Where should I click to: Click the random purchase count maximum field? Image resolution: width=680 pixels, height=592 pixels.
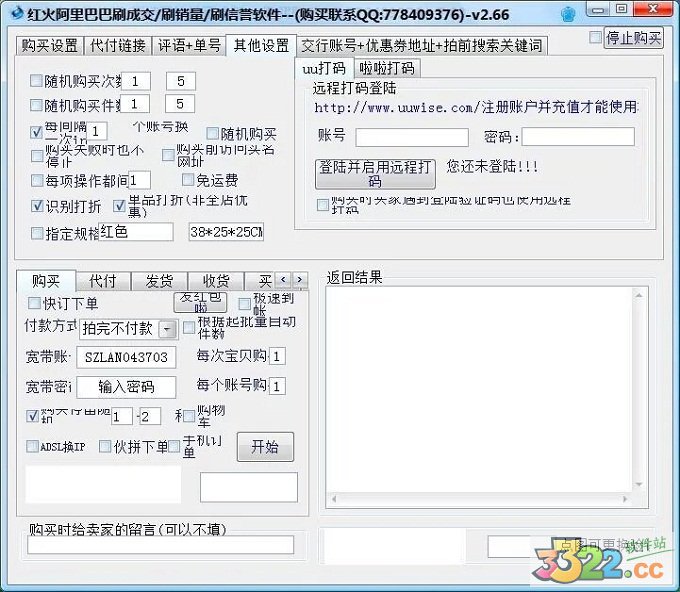[180, 81]
